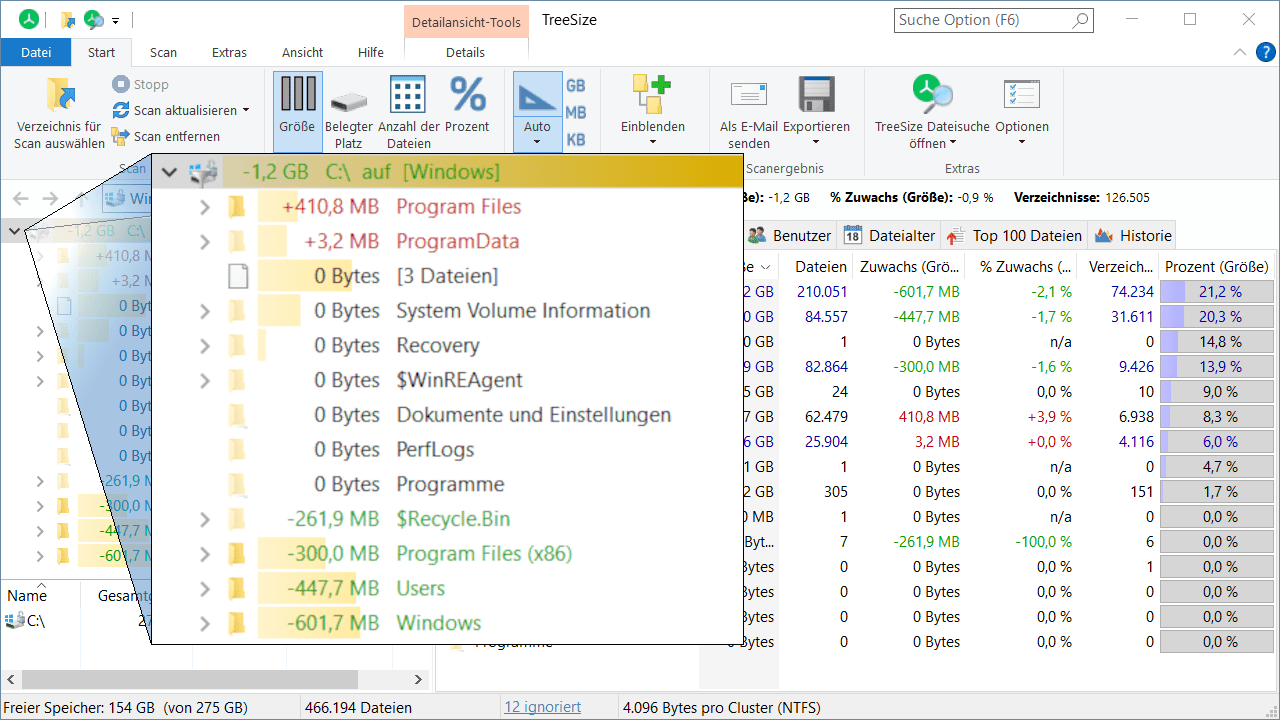Switch view mode to Belegter Platz
The image size is (1280, 720).
348,112
